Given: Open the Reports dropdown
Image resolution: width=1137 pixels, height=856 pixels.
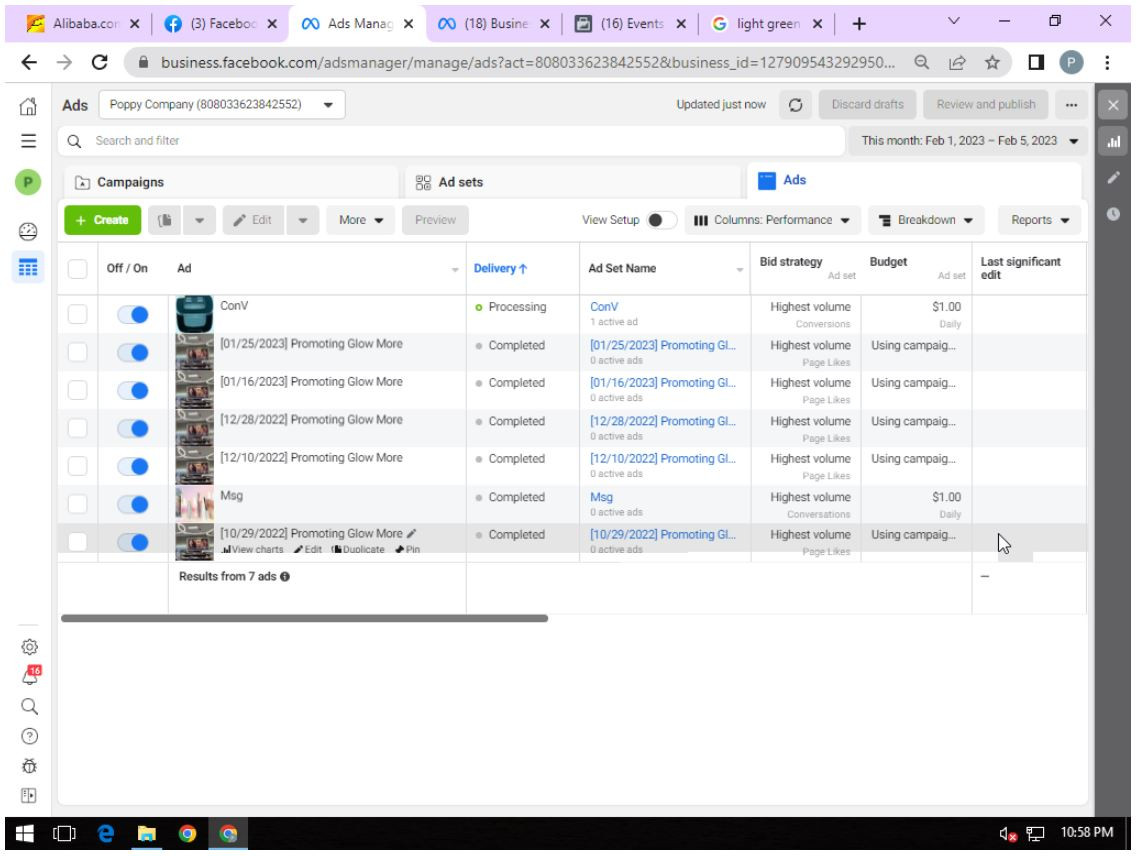Looking at the screenshot, I should 1040,220.
